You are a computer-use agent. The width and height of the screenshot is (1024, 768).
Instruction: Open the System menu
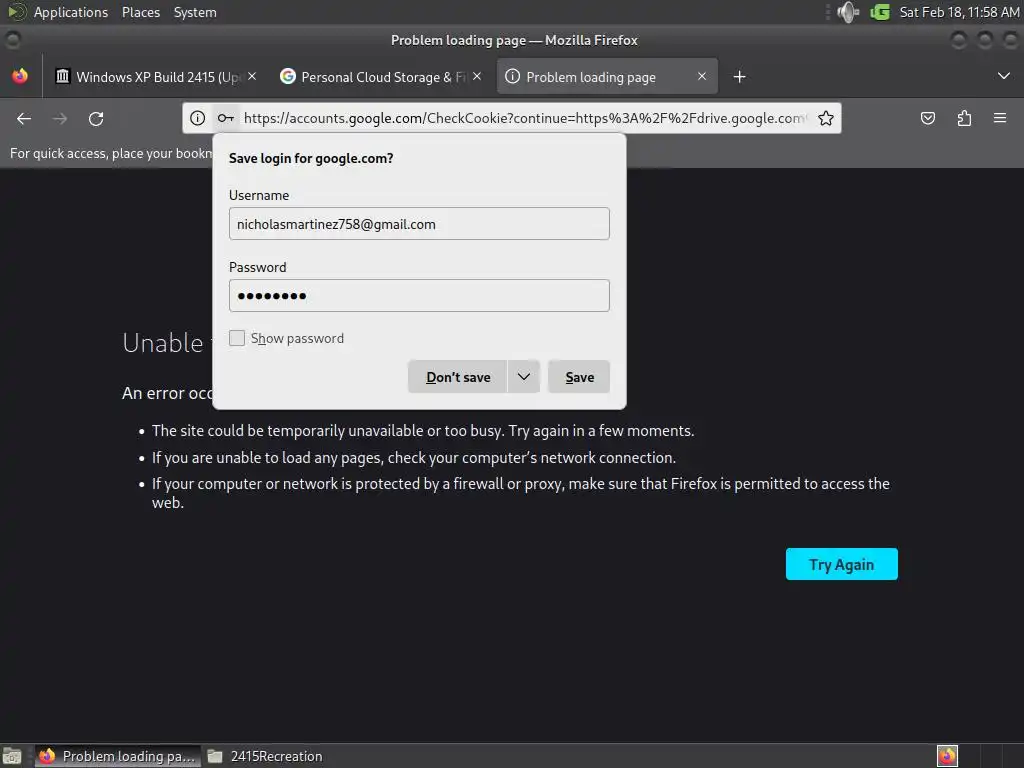point(195,12)
